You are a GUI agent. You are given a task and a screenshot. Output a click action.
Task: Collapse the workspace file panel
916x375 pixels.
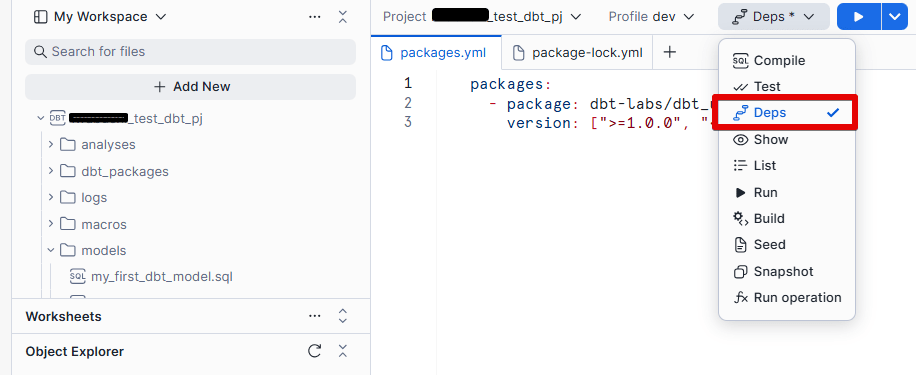pyautogui.click(x=343, y=17)
